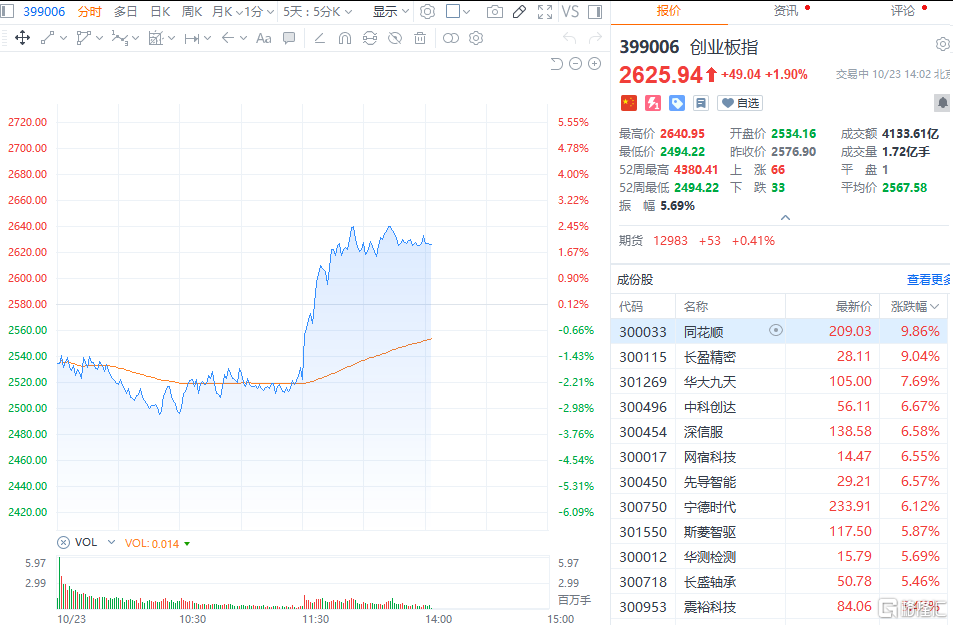Open the quote panel settings gear
Image resolution: width=953 pixels, height=625 pixels.
[943, 44]
